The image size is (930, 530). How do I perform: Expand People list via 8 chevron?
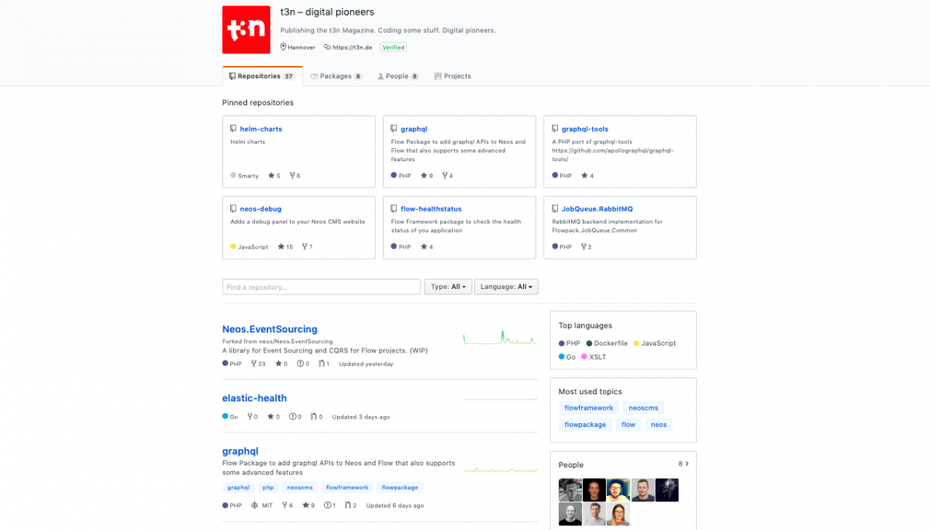point(683,464)
